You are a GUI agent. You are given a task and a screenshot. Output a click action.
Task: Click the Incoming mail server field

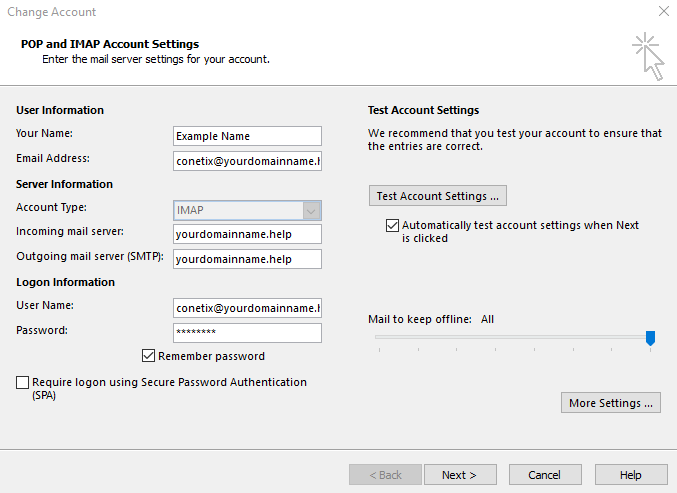click(x=247, y=234)
